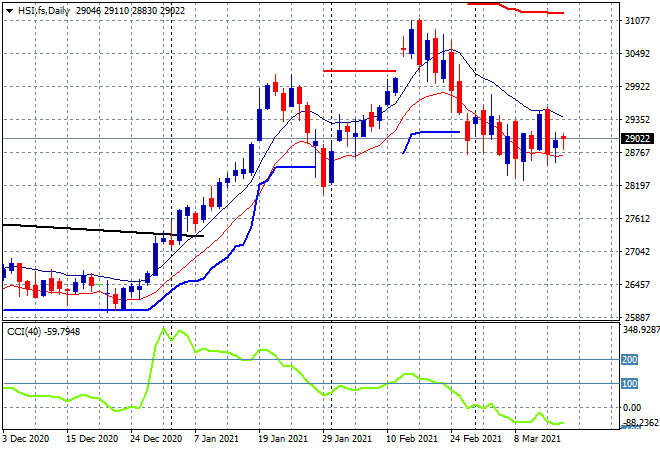Select the 24 Dec 2020 date label

[x=156, y=439]
